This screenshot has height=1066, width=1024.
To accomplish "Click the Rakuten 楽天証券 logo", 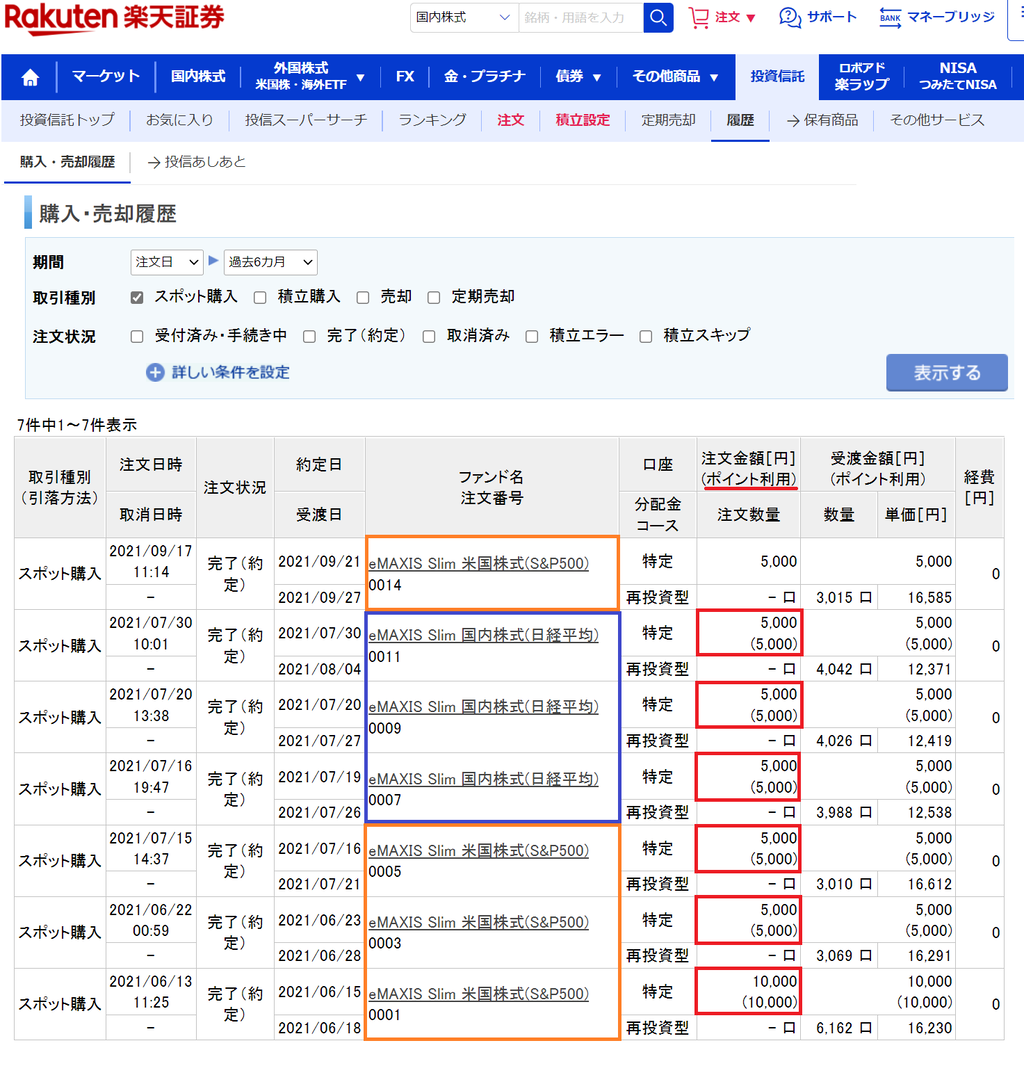I will coord(114,18).
